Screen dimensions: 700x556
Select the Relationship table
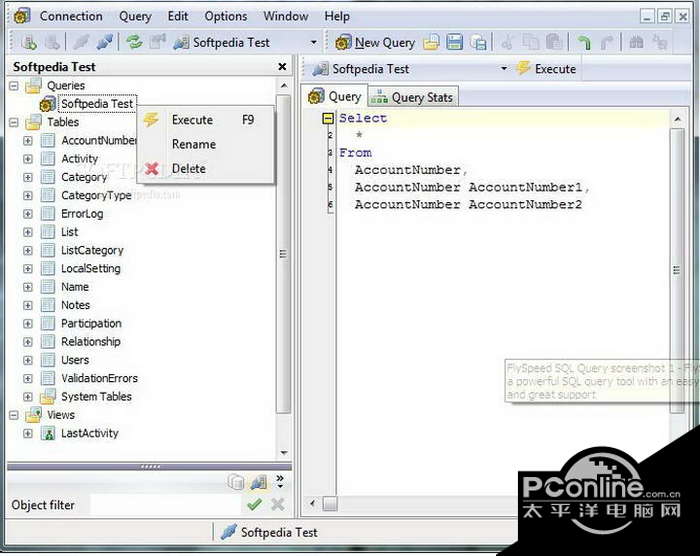(x=91, y=342)
